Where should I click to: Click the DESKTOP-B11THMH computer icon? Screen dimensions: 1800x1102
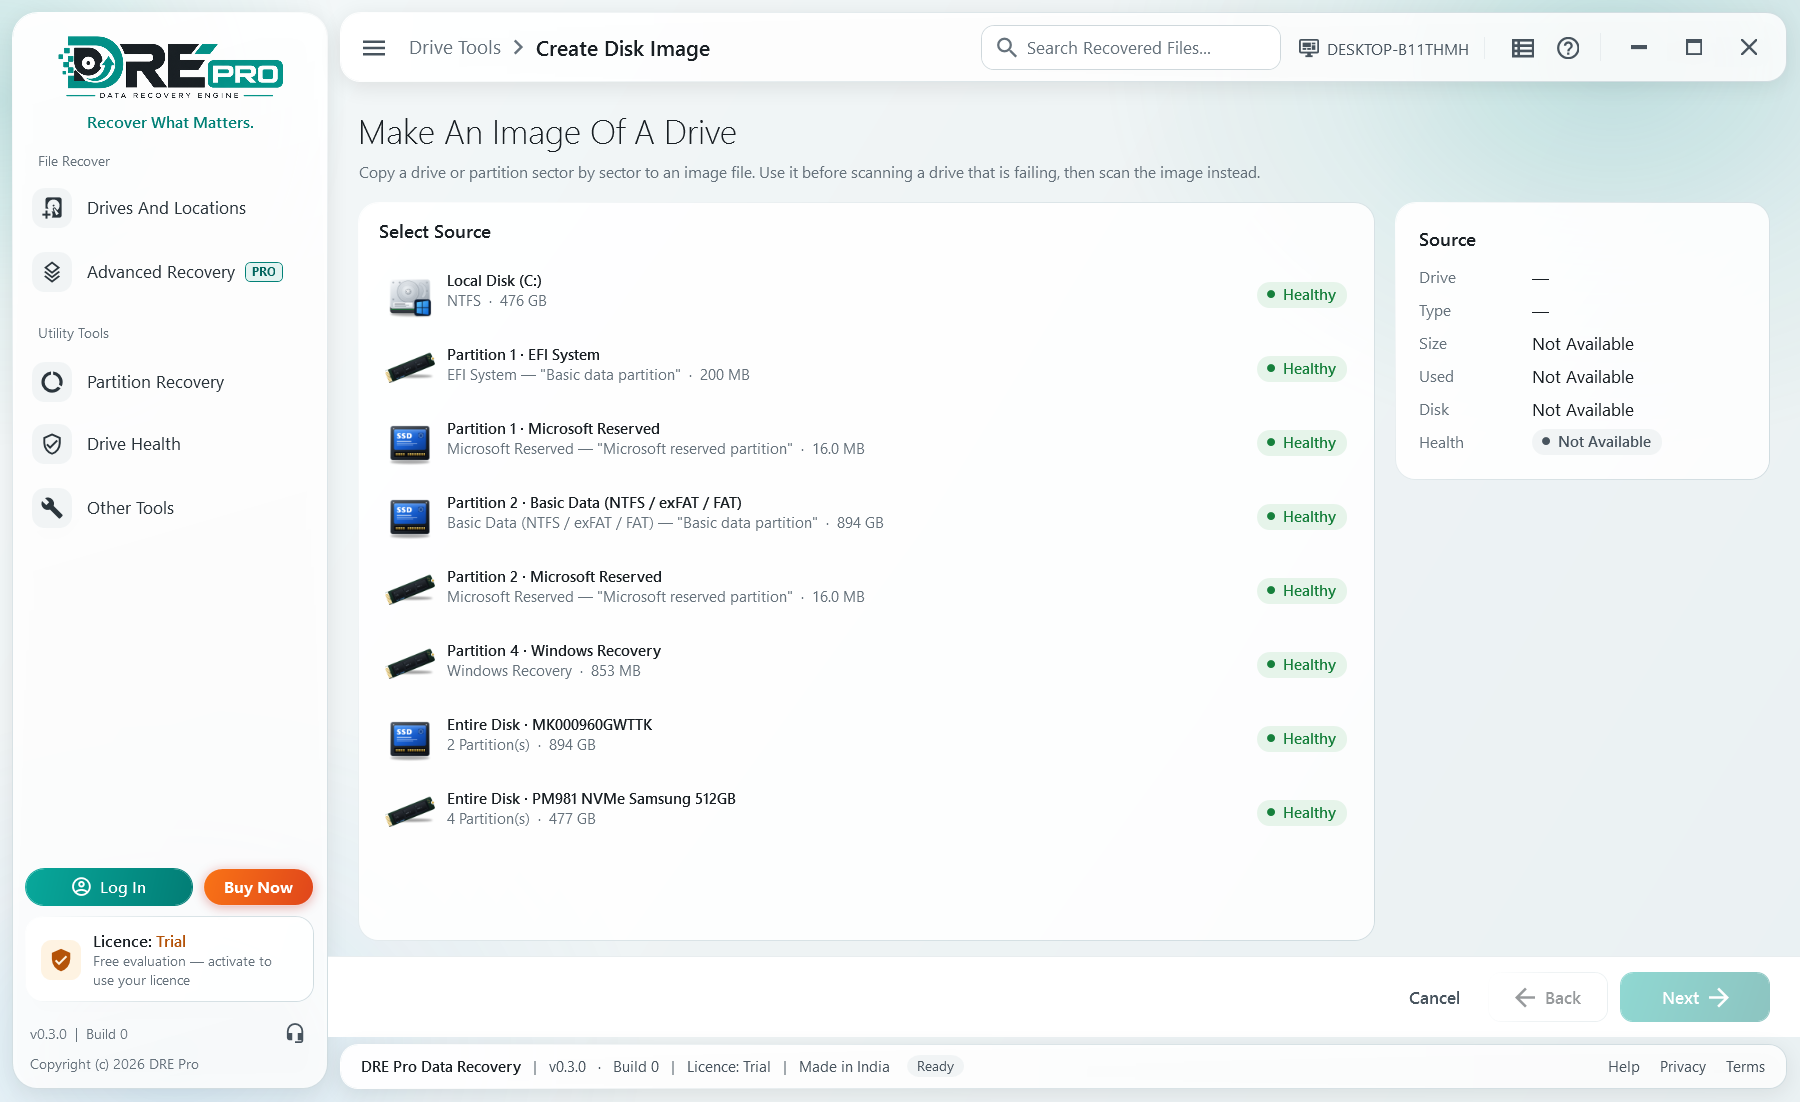[x=1308, y=48]
